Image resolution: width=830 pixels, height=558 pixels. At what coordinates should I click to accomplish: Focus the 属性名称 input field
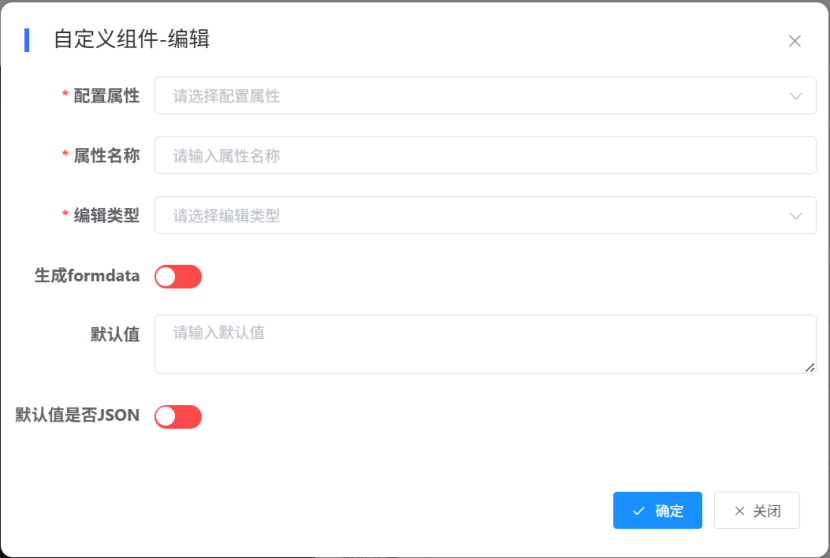click(x=485, y=156)
